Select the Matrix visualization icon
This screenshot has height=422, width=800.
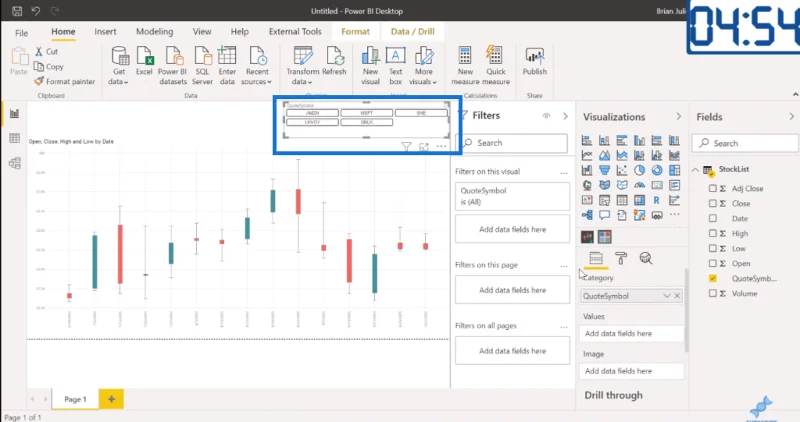pyautogui.click(x=639, y=200)
